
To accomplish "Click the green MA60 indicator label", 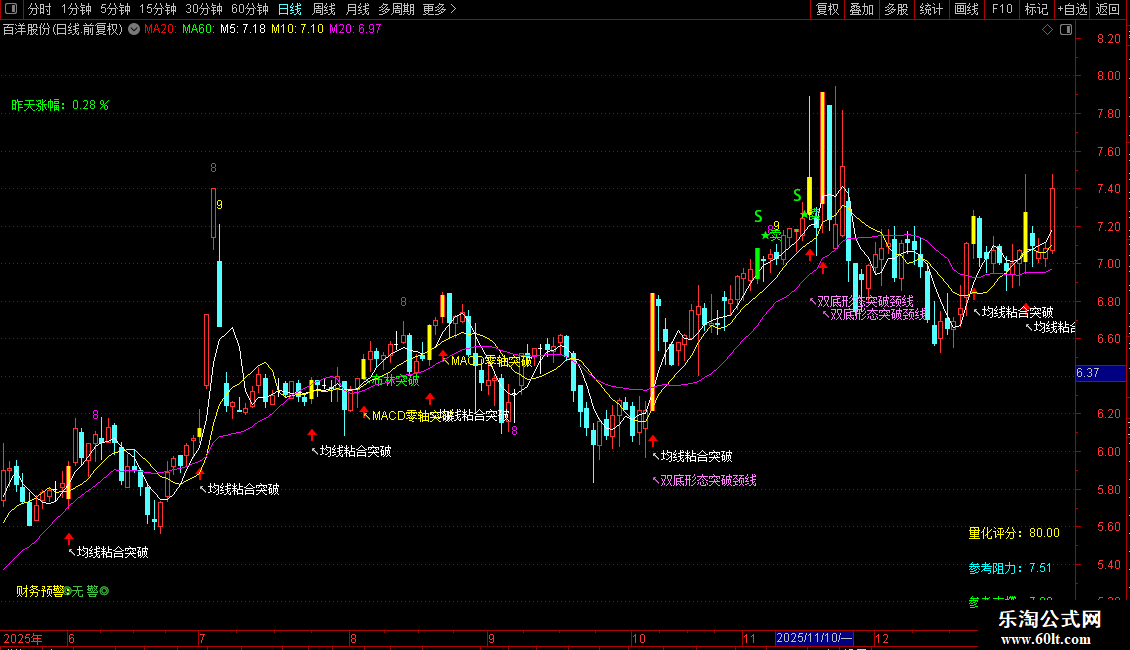I will point(198,30).
